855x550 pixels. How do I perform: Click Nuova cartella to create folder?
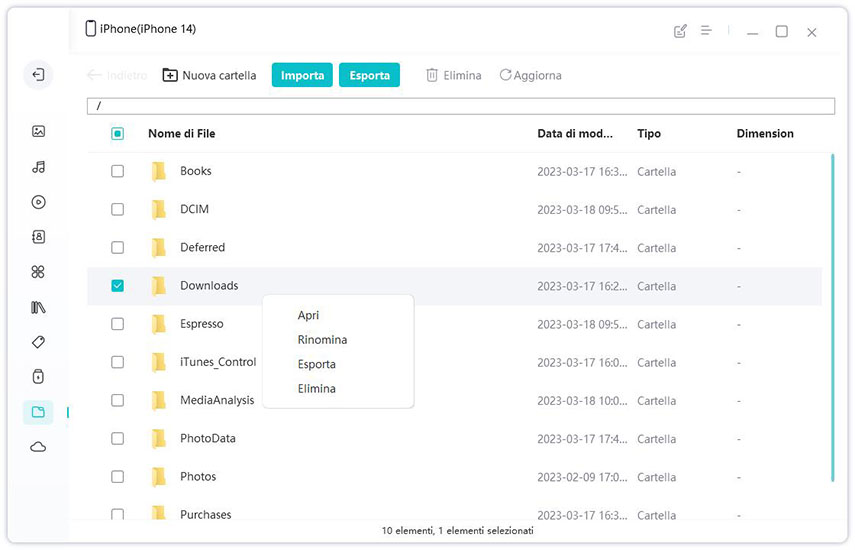[209, 76]
